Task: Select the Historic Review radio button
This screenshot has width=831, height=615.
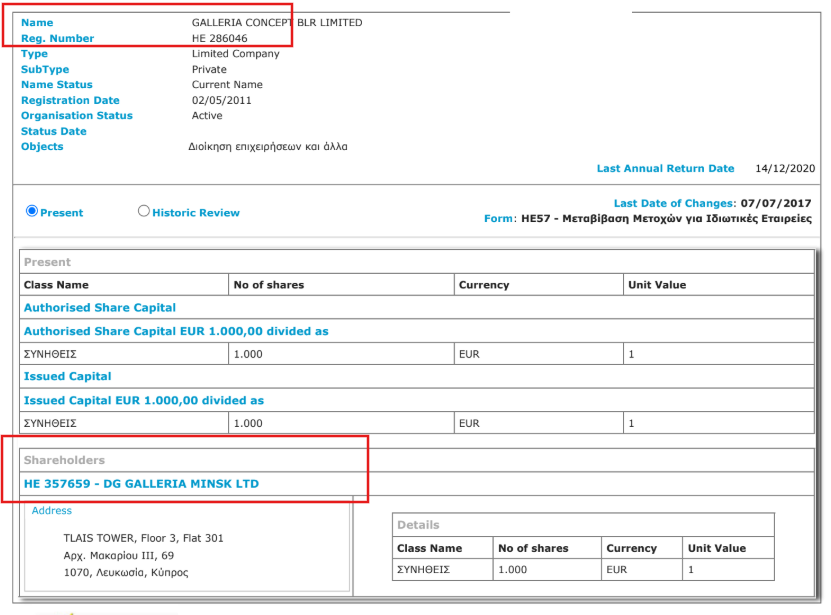Action: coord(144,211)
